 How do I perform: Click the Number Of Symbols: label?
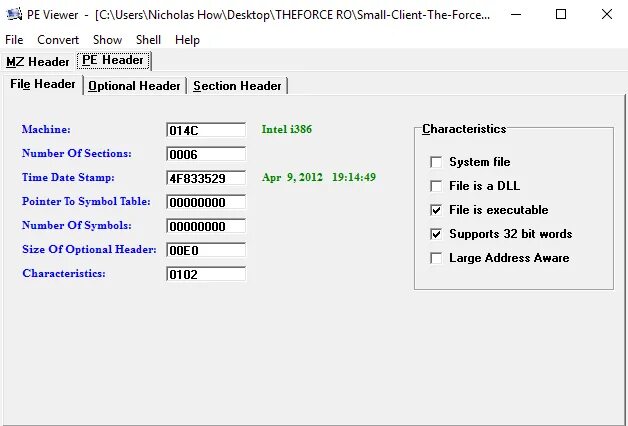click(76, 225)
